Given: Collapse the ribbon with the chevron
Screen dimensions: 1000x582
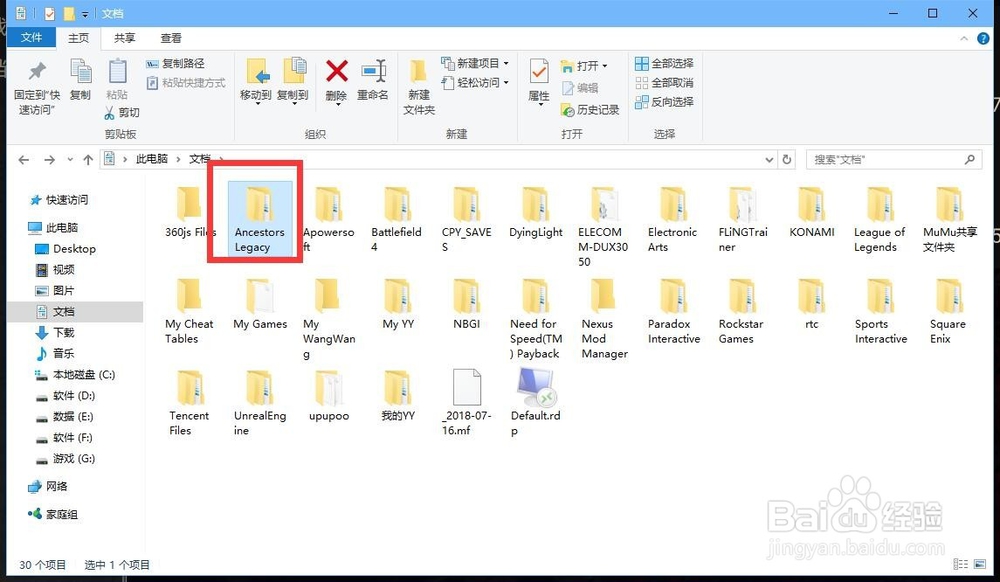Looking at the screenshot, I should click(x=964, y=39).
